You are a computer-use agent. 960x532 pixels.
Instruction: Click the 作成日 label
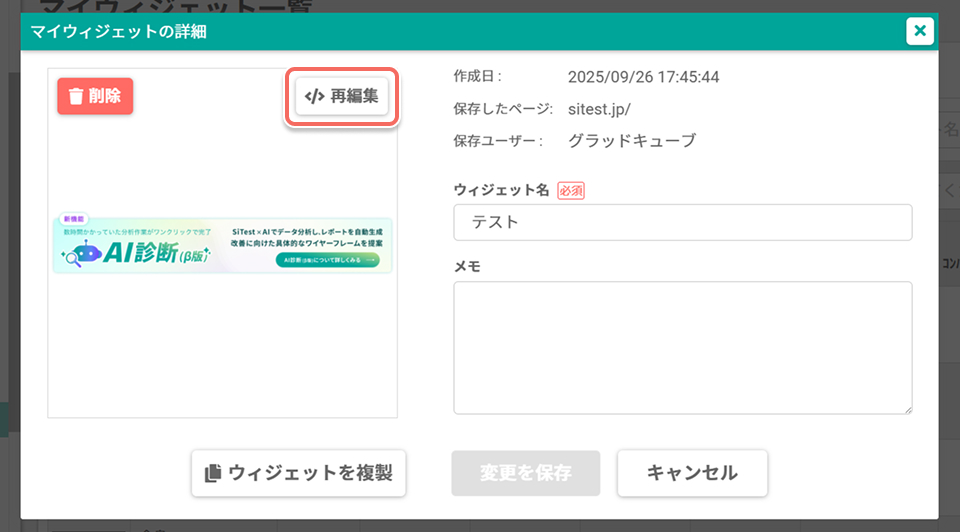[x=478, y=77]
